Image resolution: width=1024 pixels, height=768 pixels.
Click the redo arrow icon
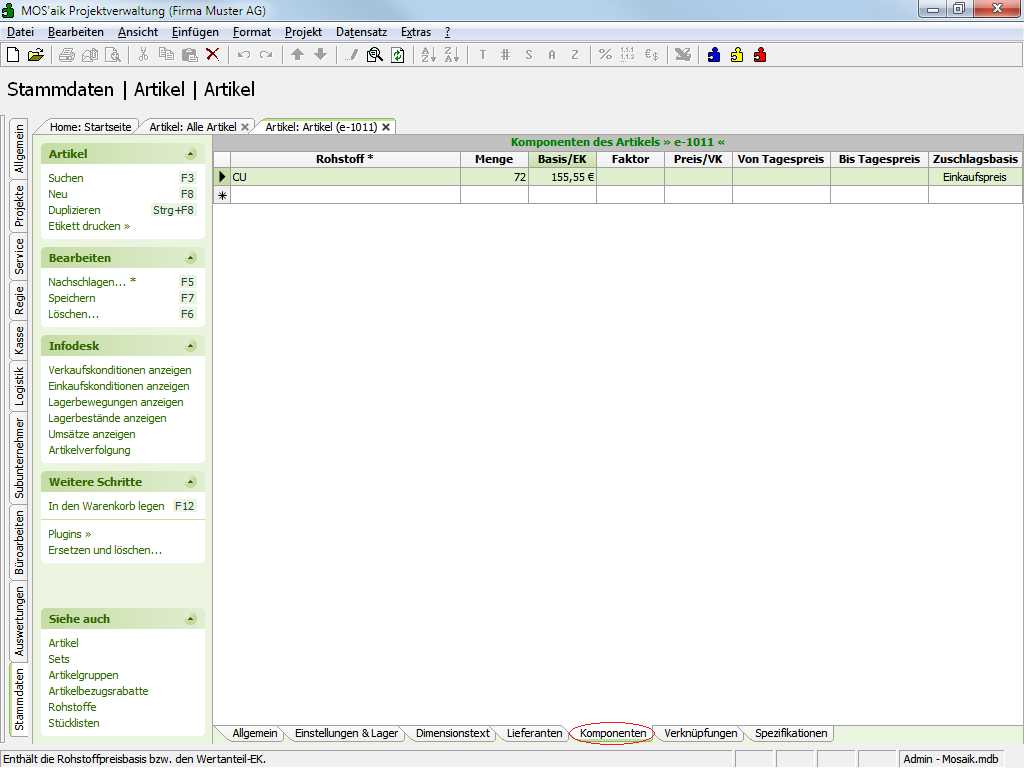266,55
